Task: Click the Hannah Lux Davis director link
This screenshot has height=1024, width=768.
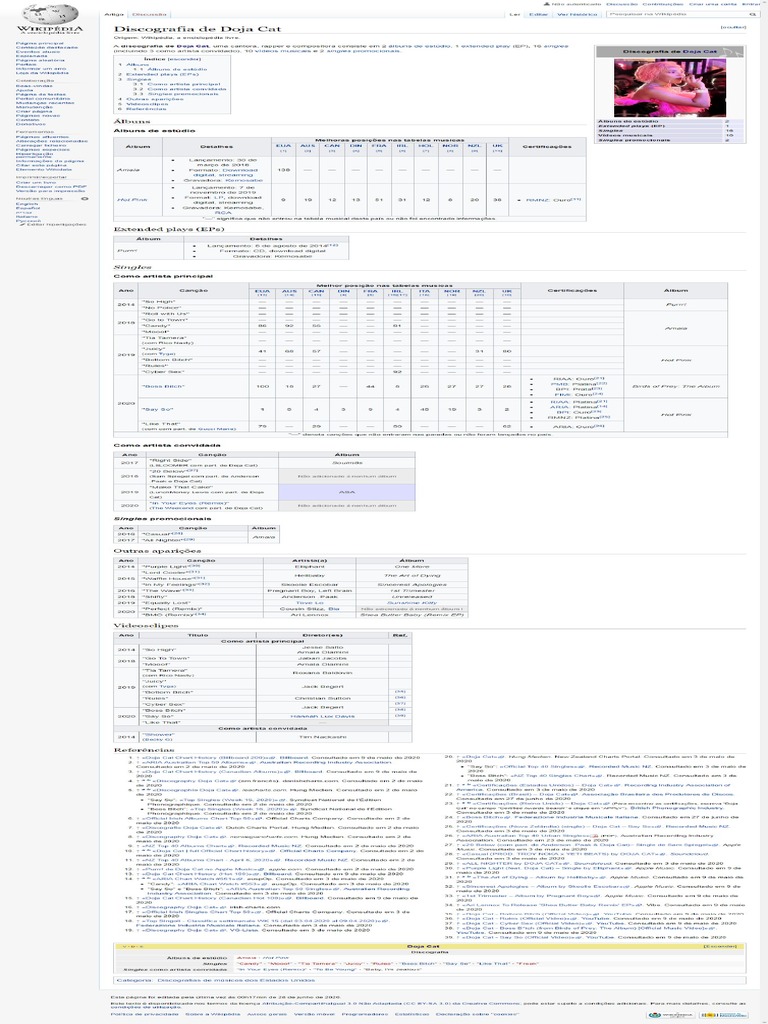Action: (x=323, y=716)
